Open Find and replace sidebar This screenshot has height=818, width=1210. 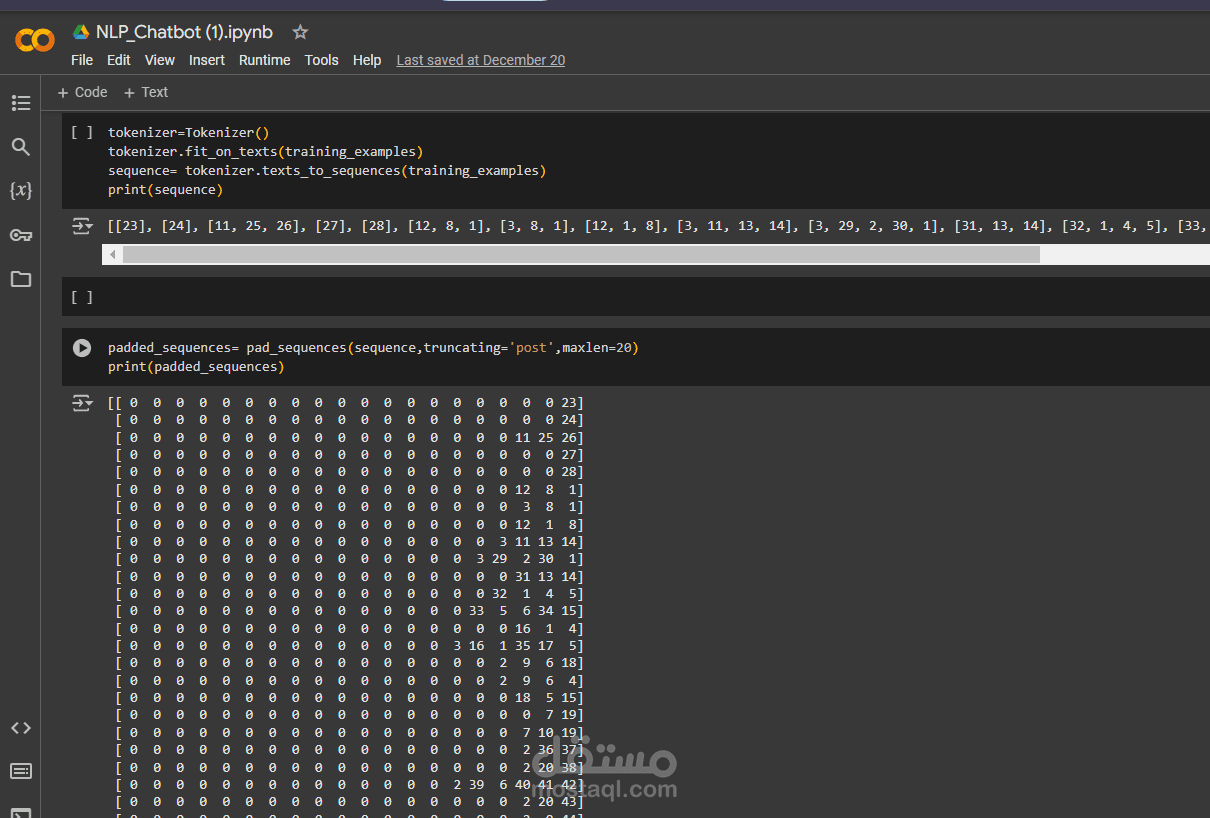(21, 147)
